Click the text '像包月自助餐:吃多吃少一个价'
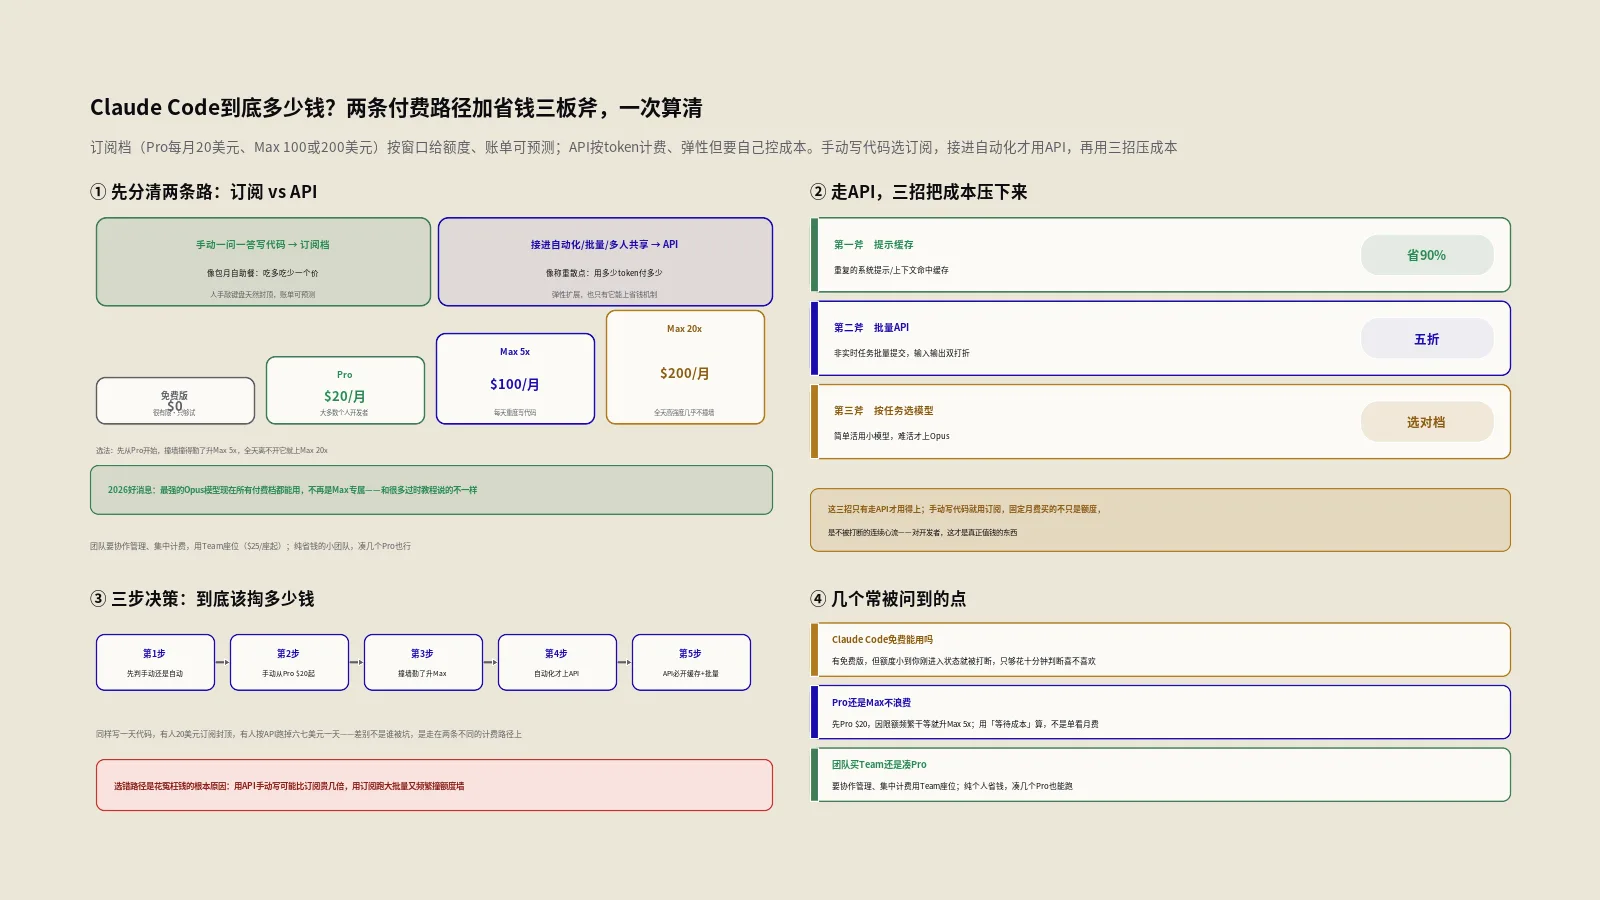The width and height of the screenshot is (1600, 900). (263, 273)
